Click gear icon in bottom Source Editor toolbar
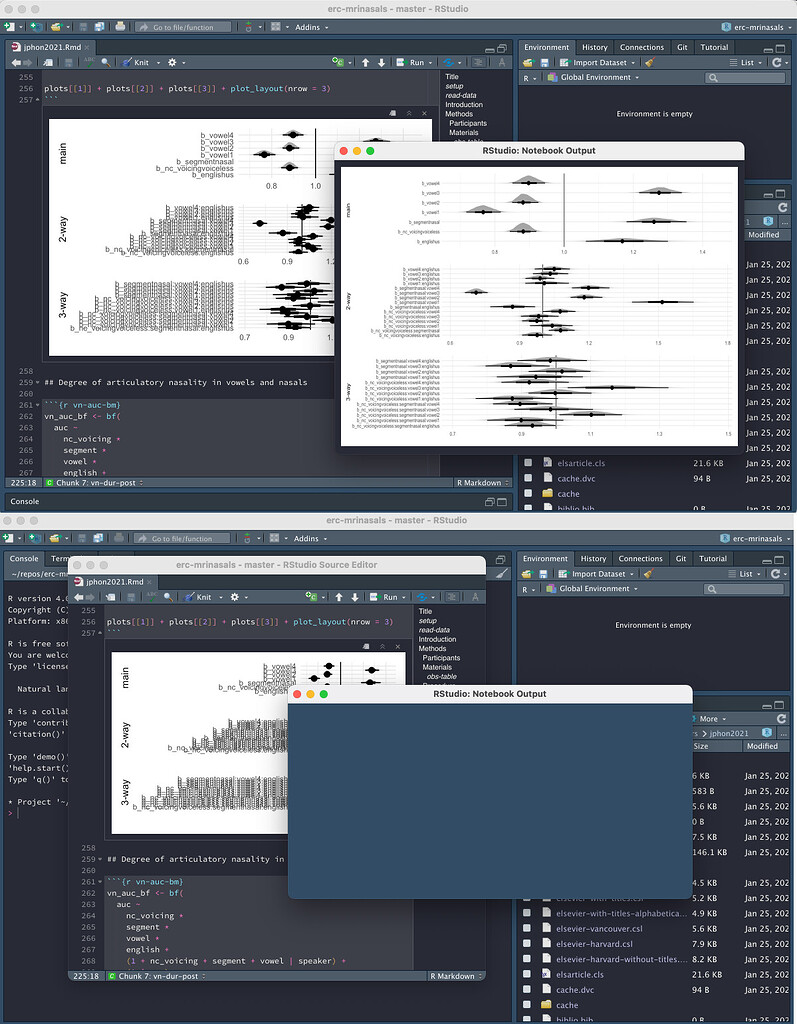 (235, 597)
